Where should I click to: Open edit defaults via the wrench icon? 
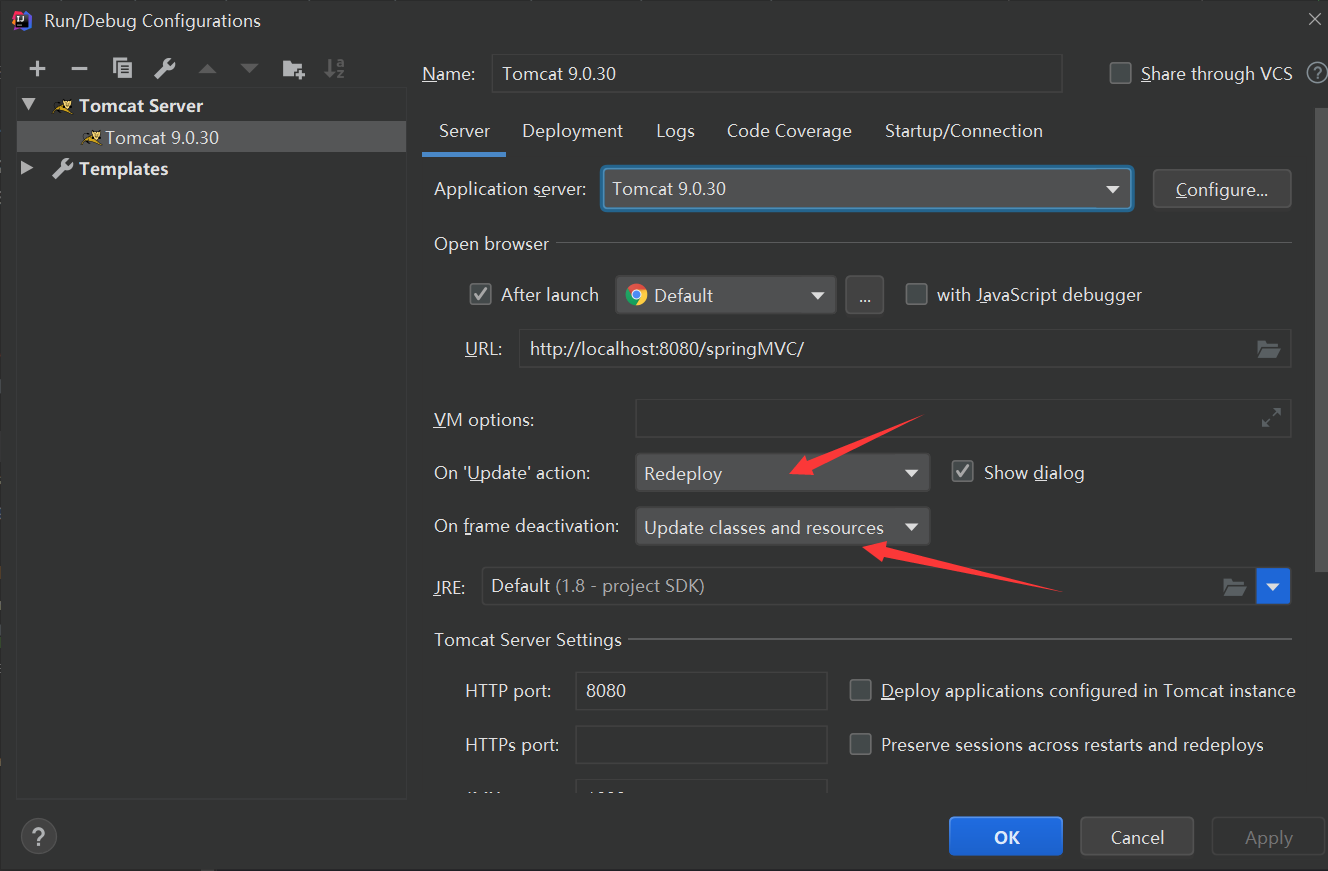164,68
